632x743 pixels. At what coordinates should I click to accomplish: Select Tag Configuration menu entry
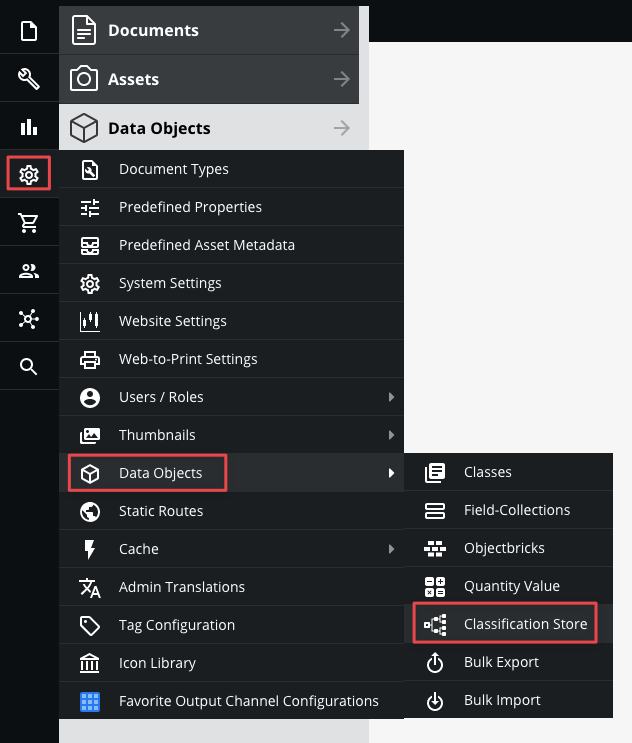(231, 625)
